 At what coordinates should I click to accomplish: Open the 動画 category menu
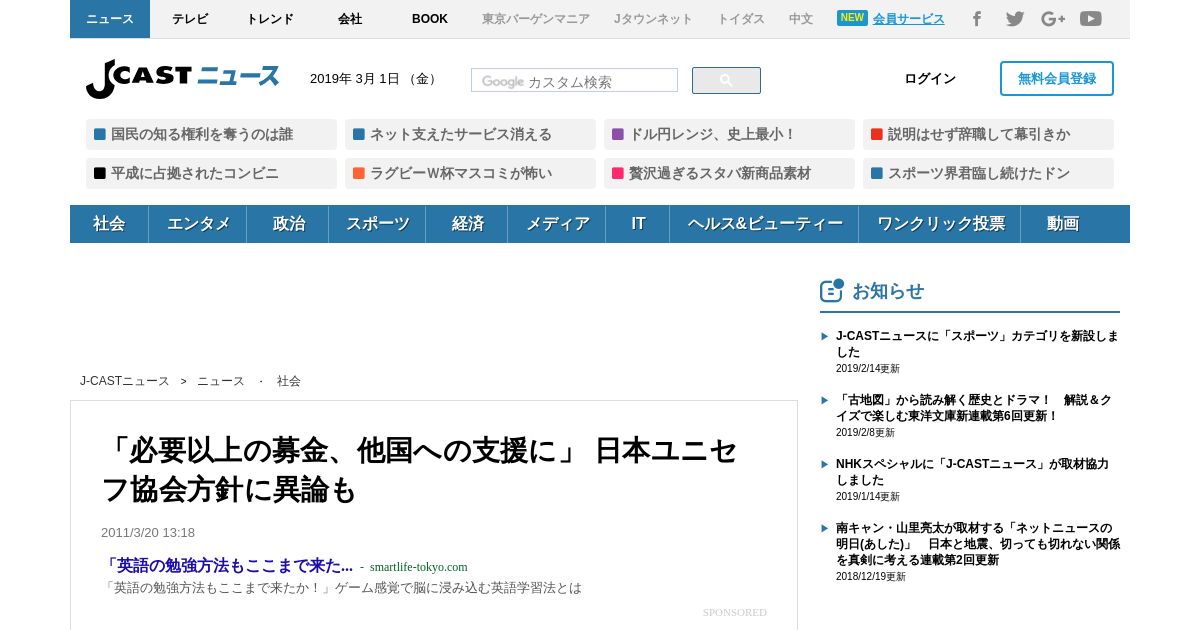1062,224
